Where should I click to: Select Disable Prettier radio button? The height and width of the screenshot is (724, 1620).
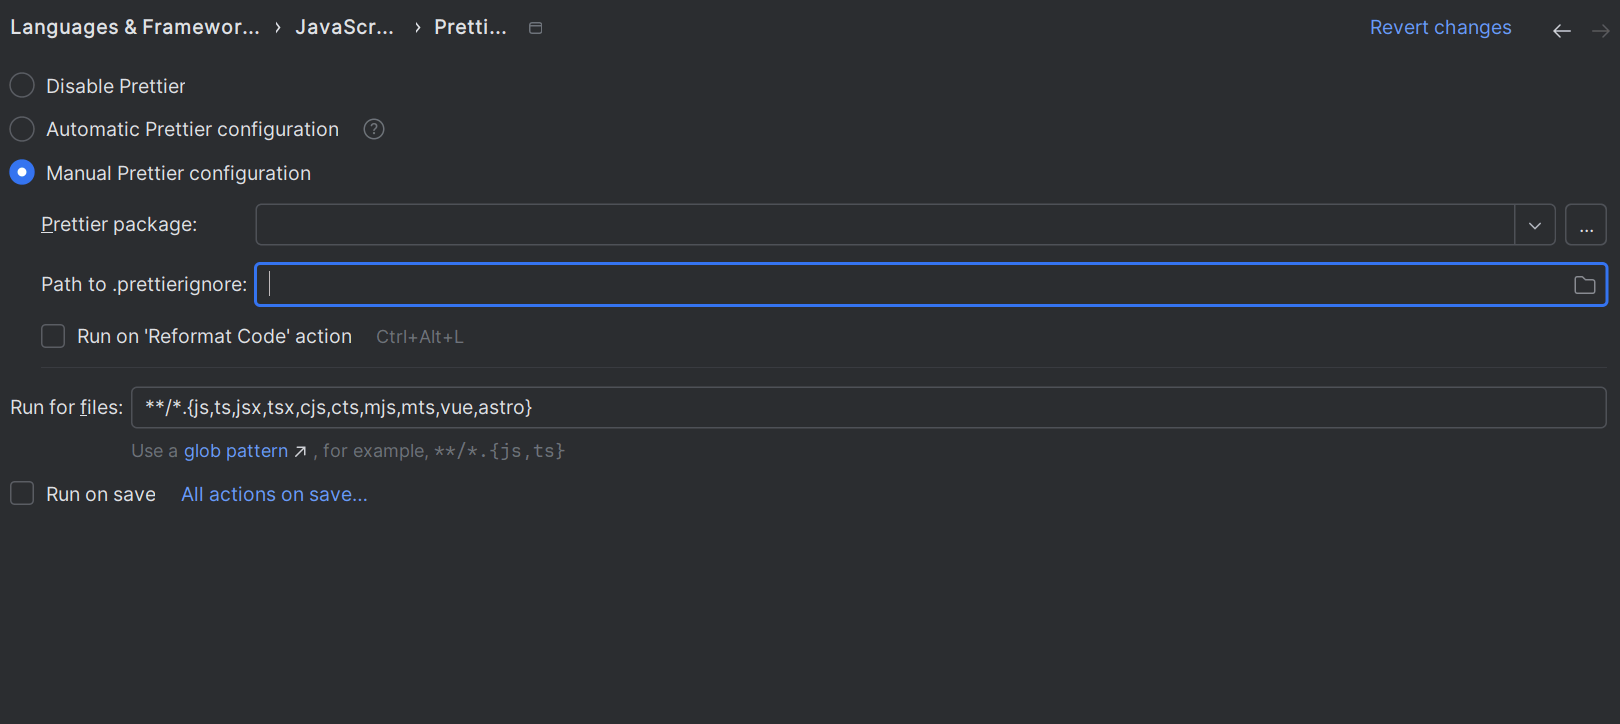pyautogui.click(x=22, y=86)
